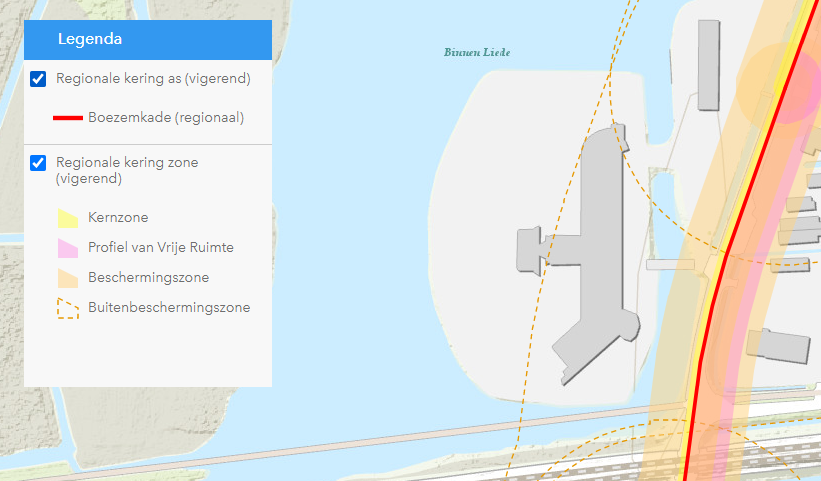Uncheck the Regionale kering zone (vigerend) checkbox
Viewport: 821px width, 481px height.
pyautogui.click(x=38, y=163)
